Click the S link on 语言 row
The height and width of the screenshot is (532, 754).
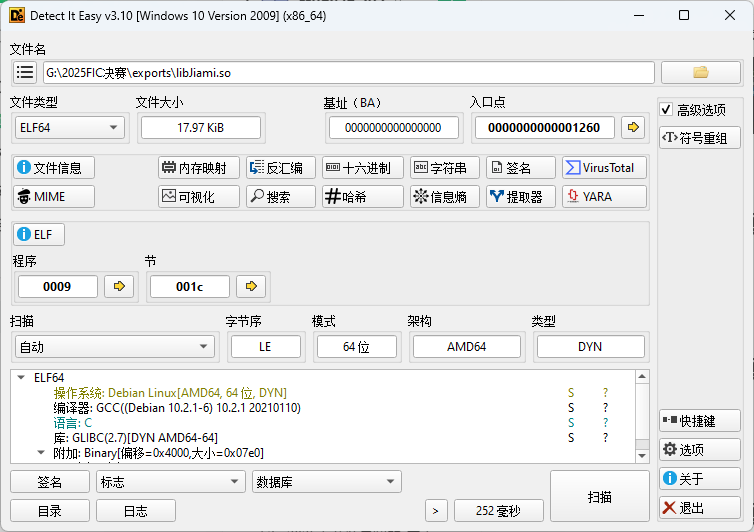pyautogui.click(x=571, y=423)
